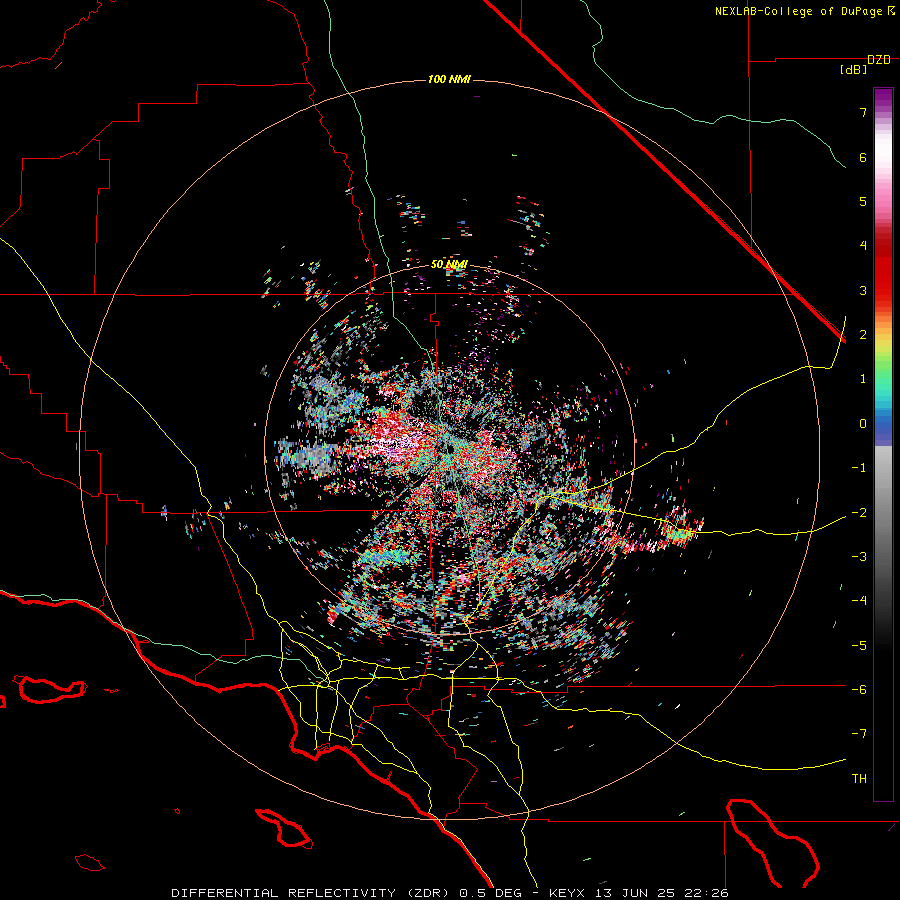Click the ZDR color scale bar
The width and height of the screenshot is (900, 900).
[883, 444]
